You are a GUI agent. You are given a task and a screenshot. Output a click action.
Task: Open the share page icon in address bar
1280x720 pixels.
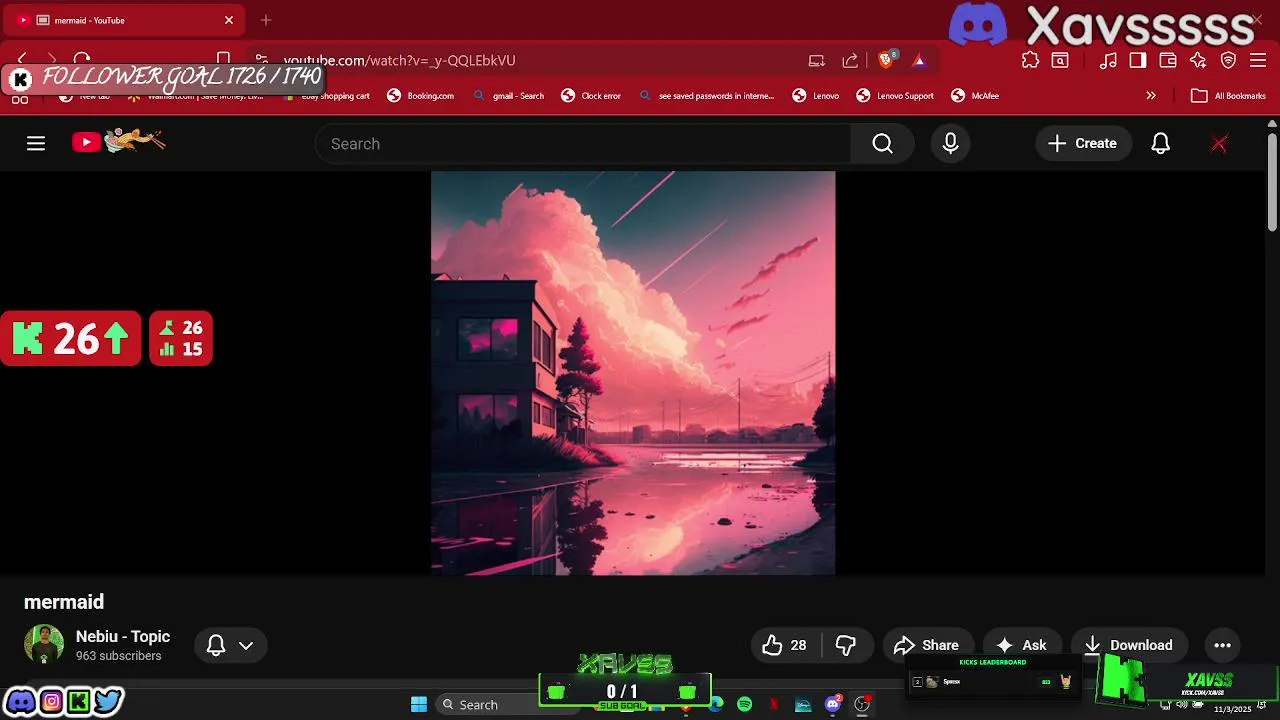point(850,60)
